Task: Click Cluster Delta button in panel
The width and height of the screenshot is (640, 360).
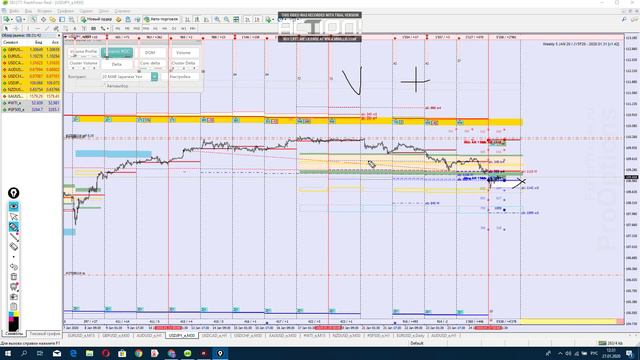Action: (183, 64)
